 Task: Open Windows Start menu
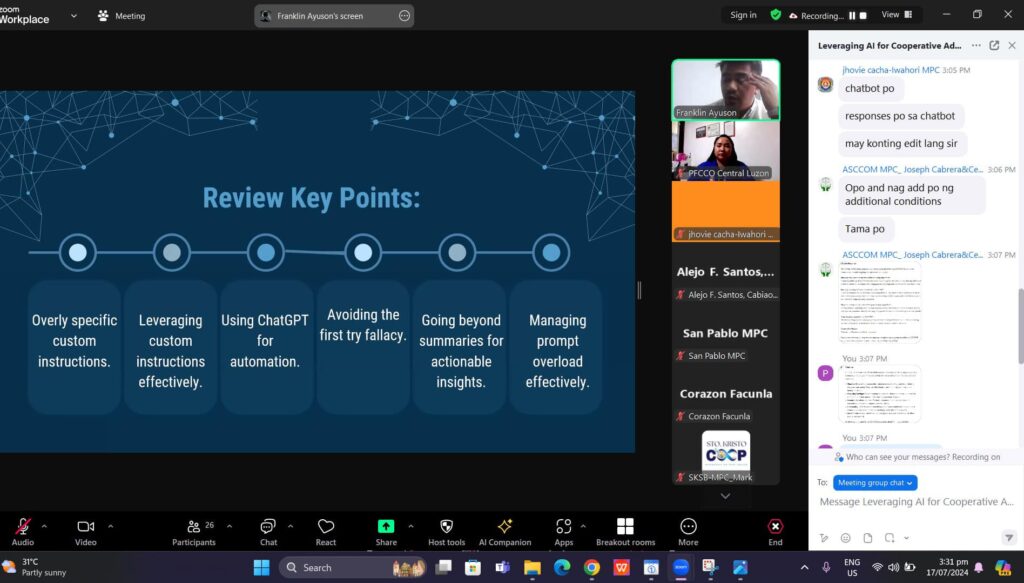[261, 567]
